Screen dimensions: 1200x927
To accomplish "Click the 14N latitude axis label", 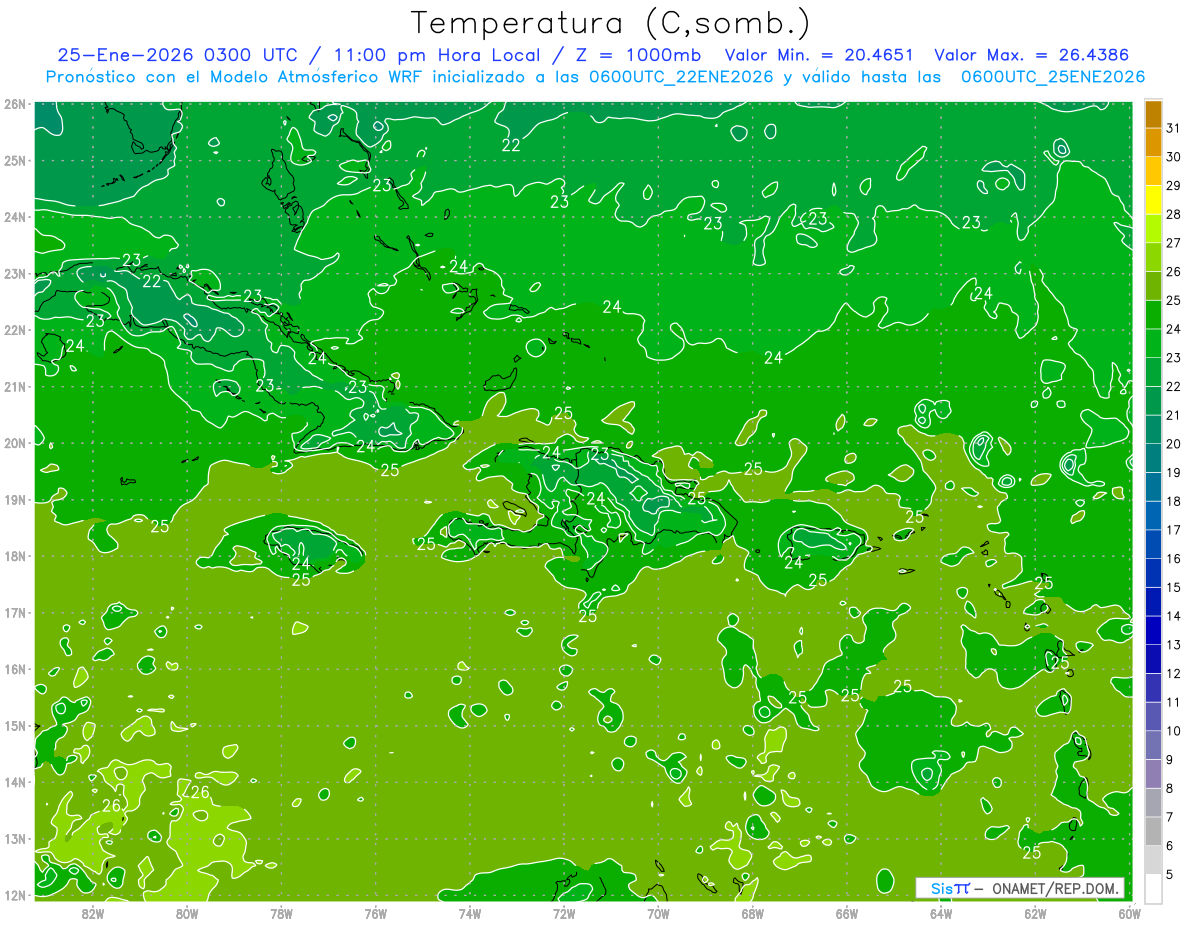I will click(x=15, y=782).
